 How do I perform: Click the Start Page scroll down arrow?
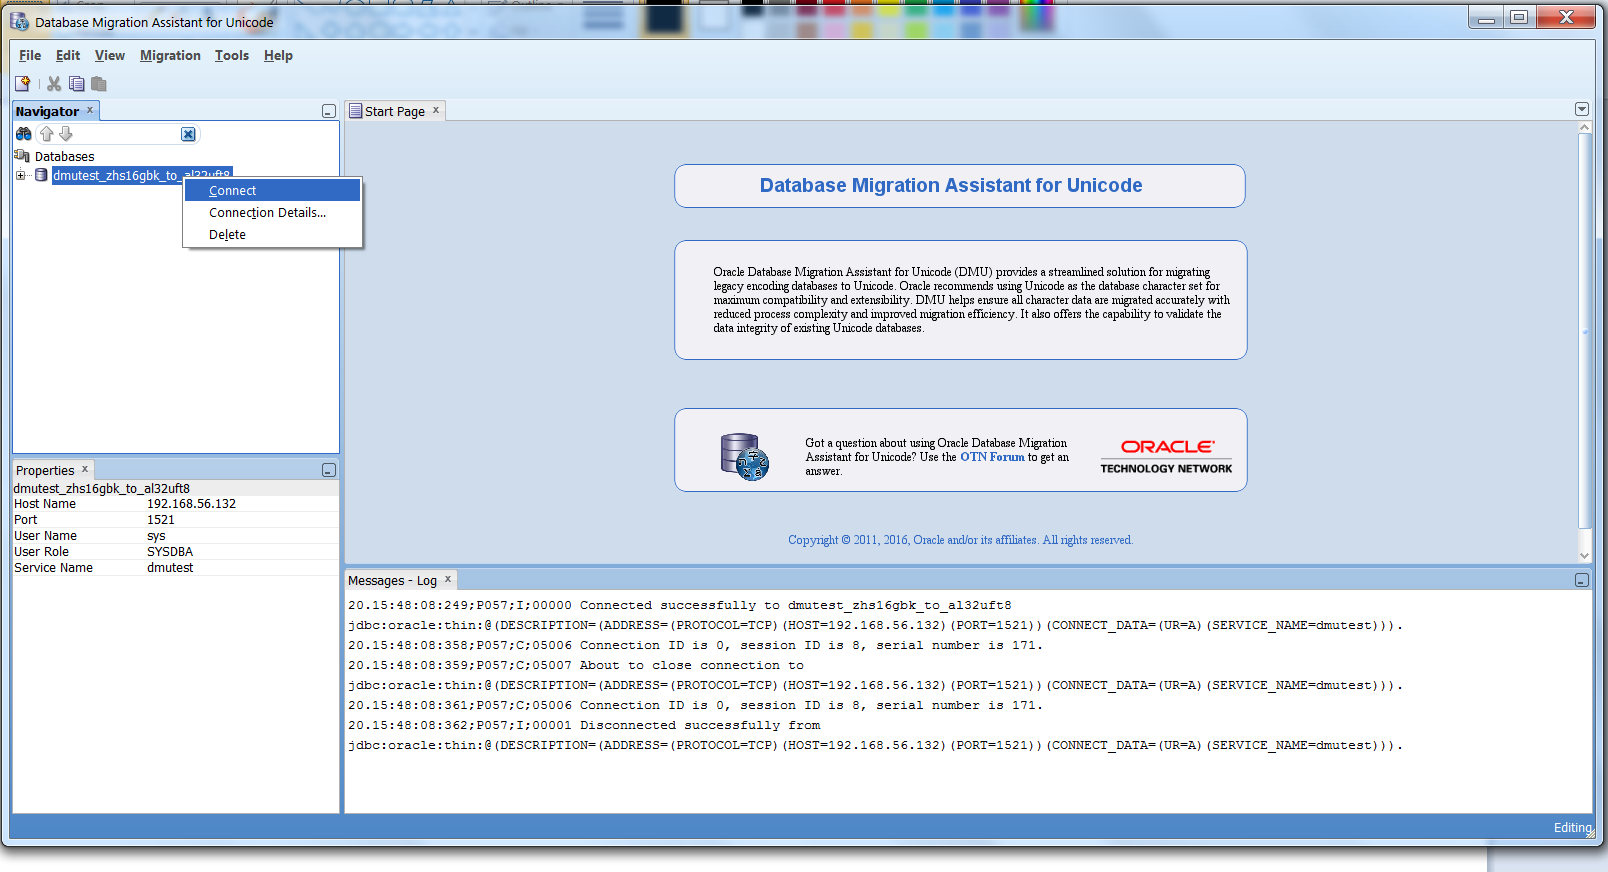click(1584, 555)
